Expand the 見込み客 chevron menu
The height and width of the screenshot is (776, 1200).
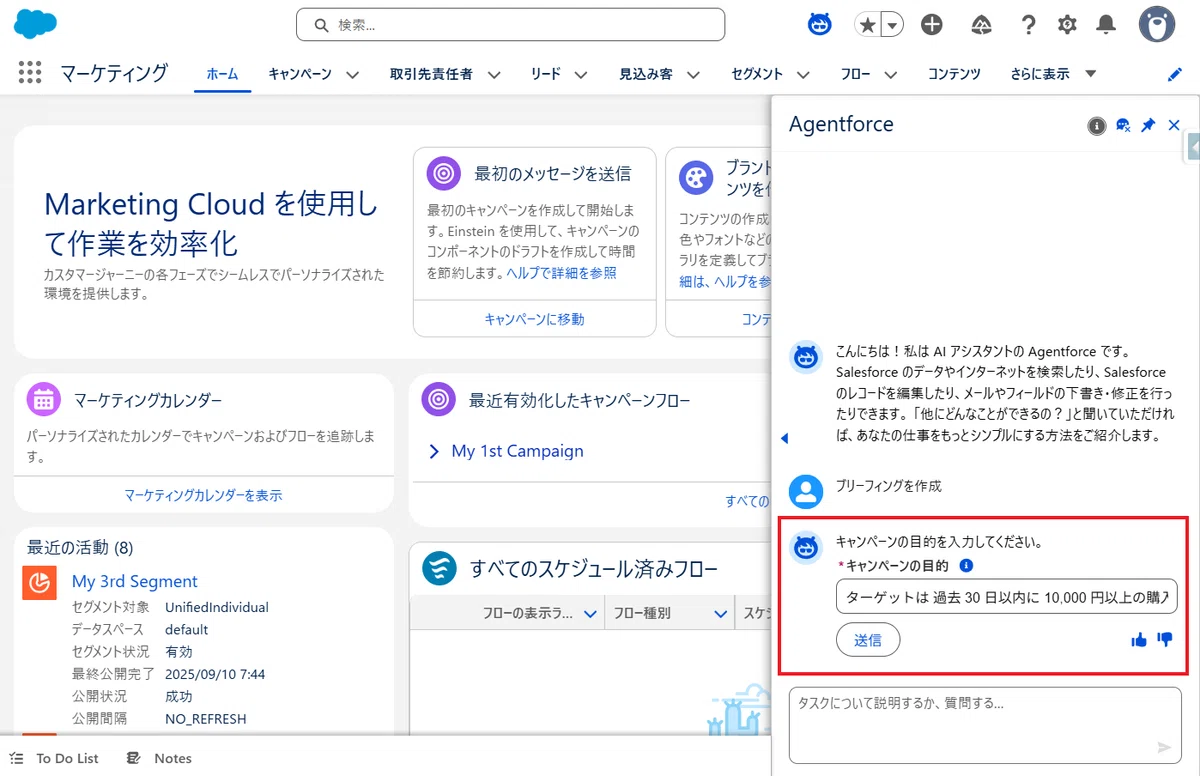(693, 75)
